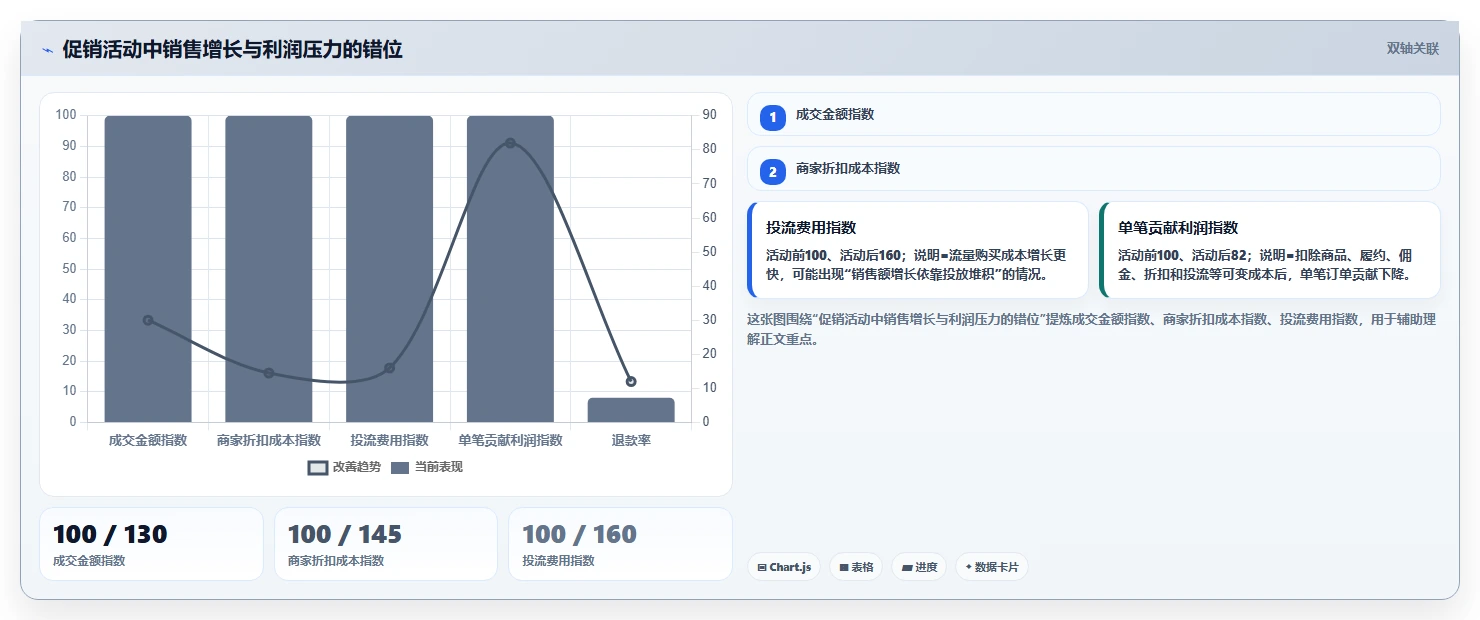Click the line point on 成交金额指数 bar
The image size is (1480, 620).
[148, 320]
